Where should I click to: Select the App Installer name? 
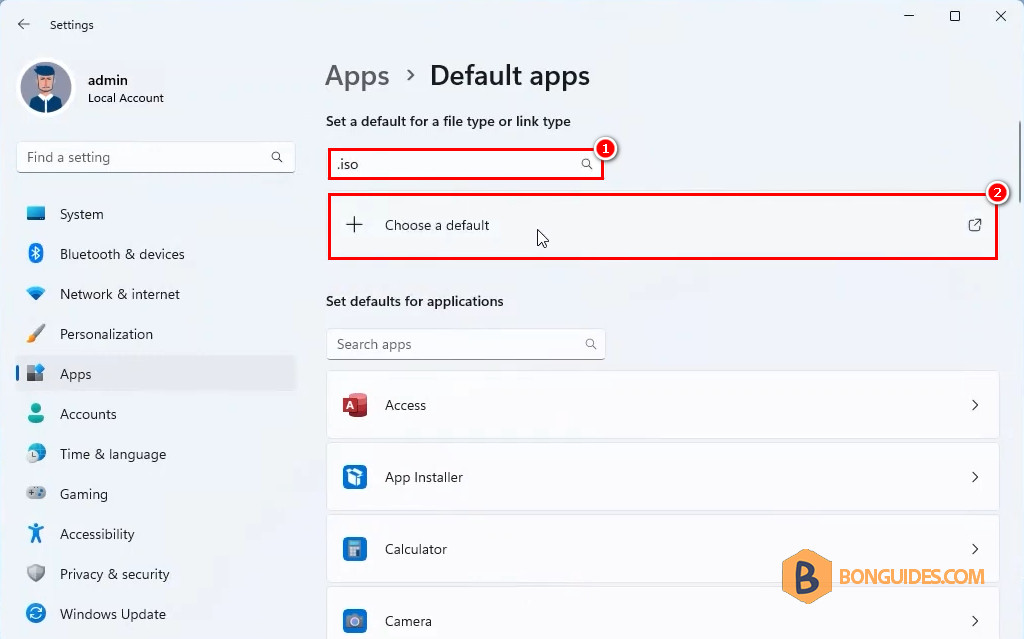click(424, 477)
